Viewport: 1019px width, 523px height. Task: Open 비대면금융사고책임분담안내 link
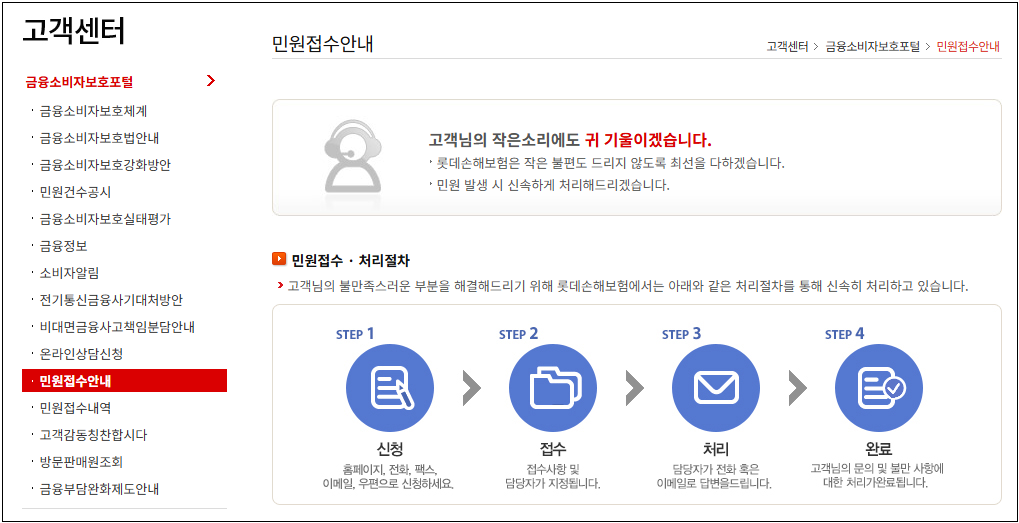coord(117,327)
